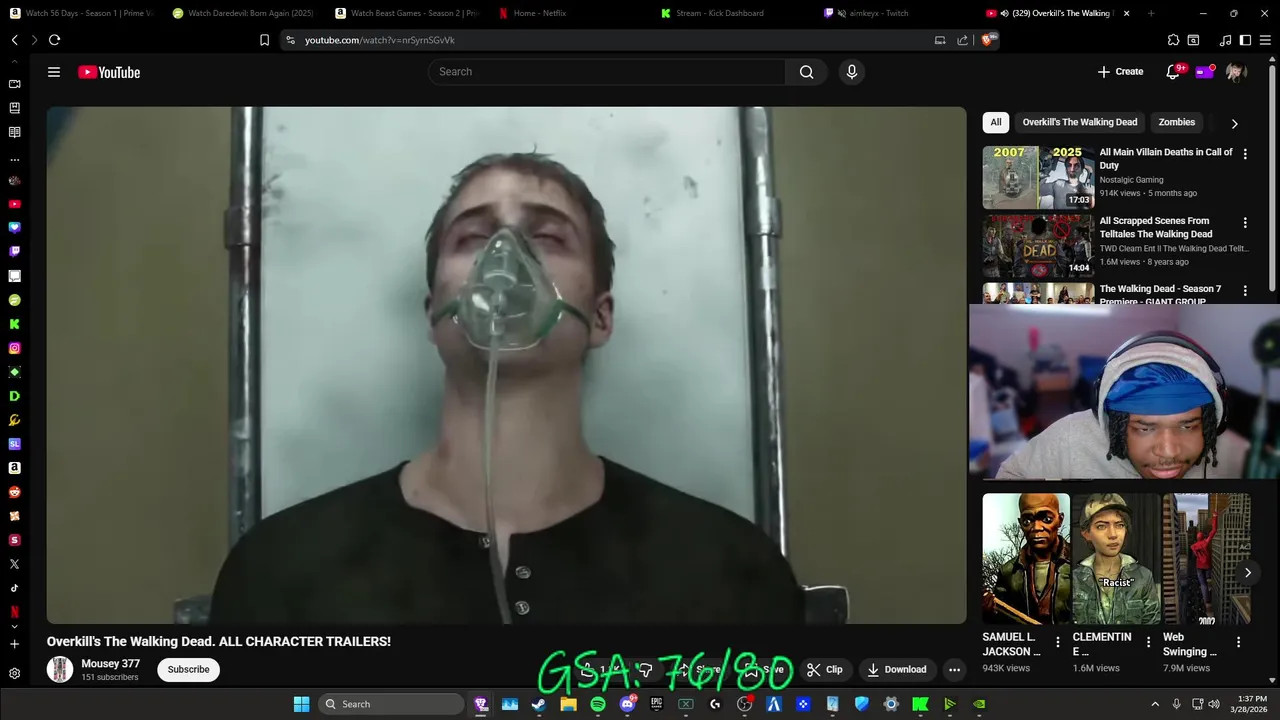Screen dimensions: 1280x720
Task: Go to the YouTube home logo
Action: click(x=109, y=72)
